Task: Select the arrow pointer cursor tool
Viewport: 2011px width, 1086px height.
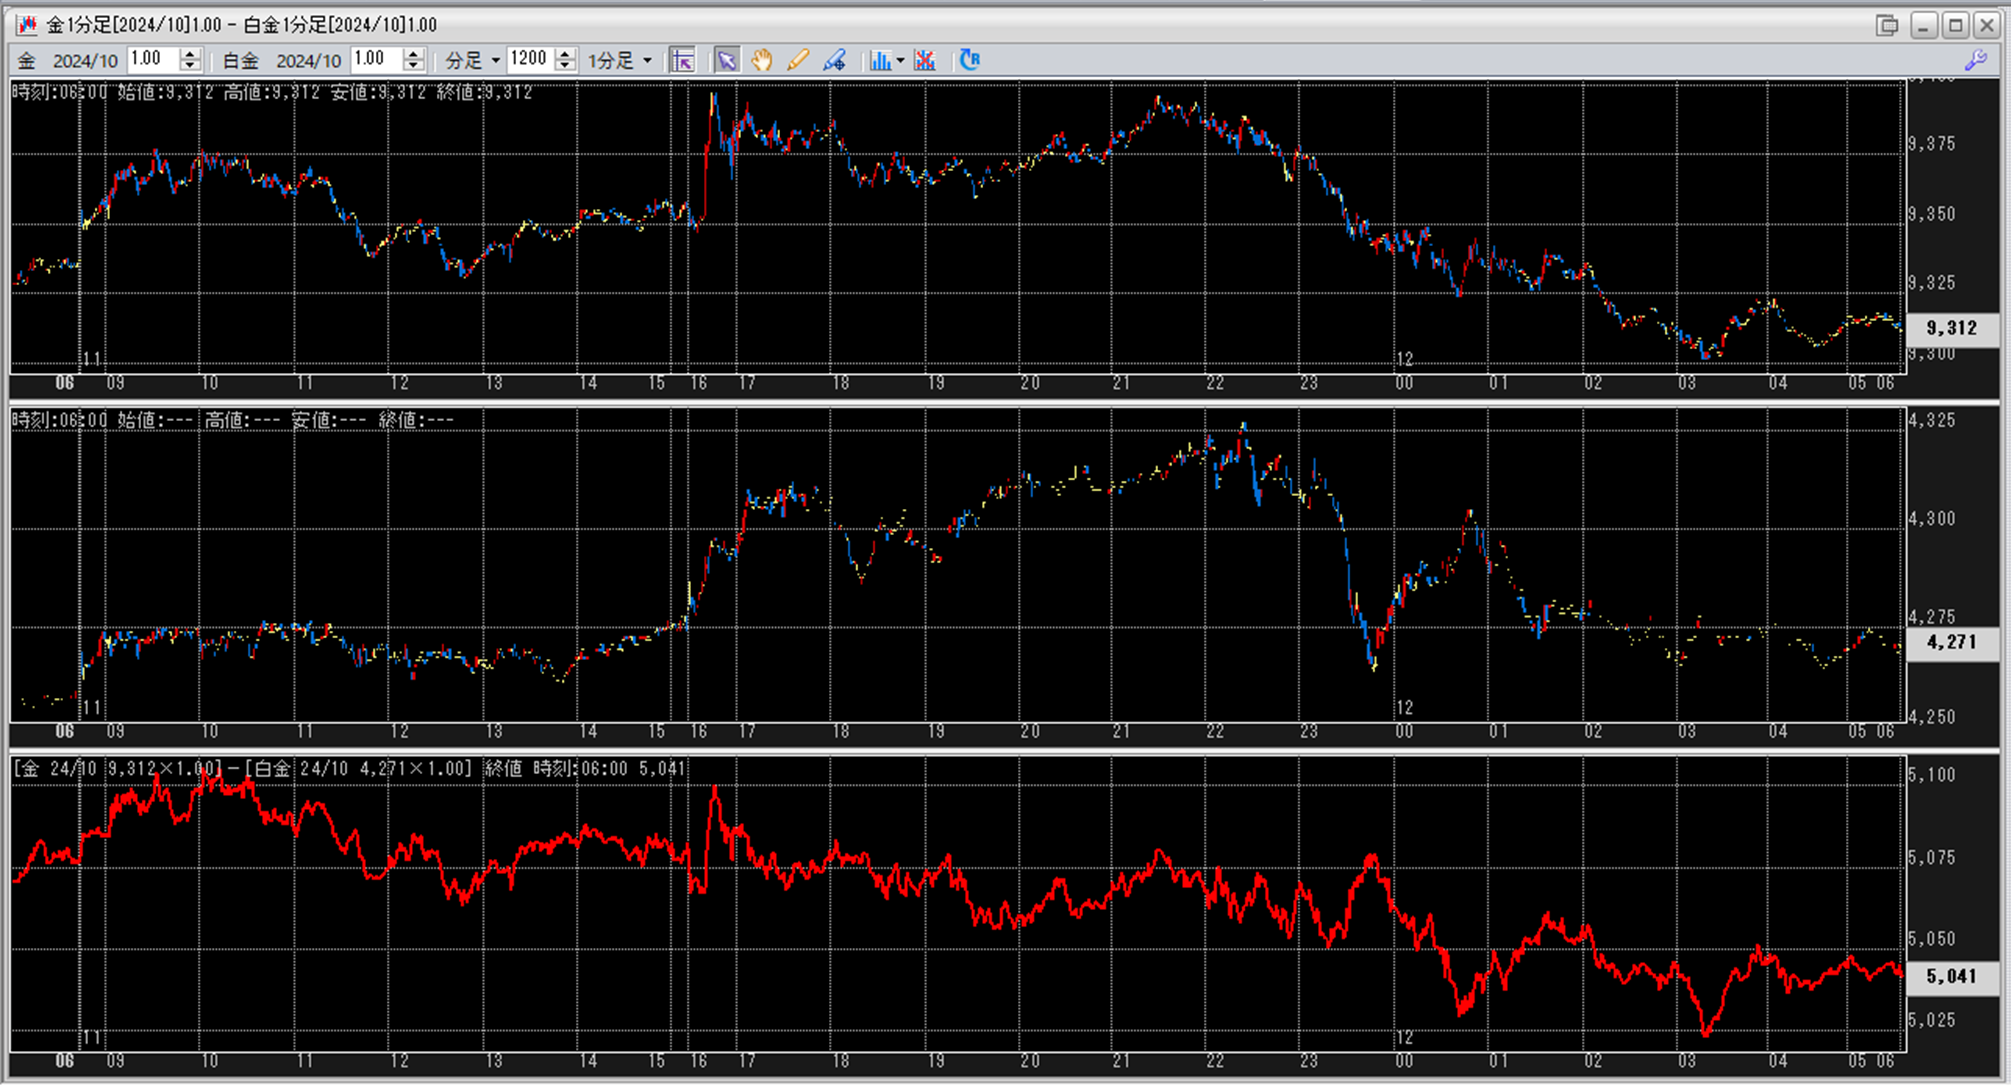Action: tap(726, 61)
